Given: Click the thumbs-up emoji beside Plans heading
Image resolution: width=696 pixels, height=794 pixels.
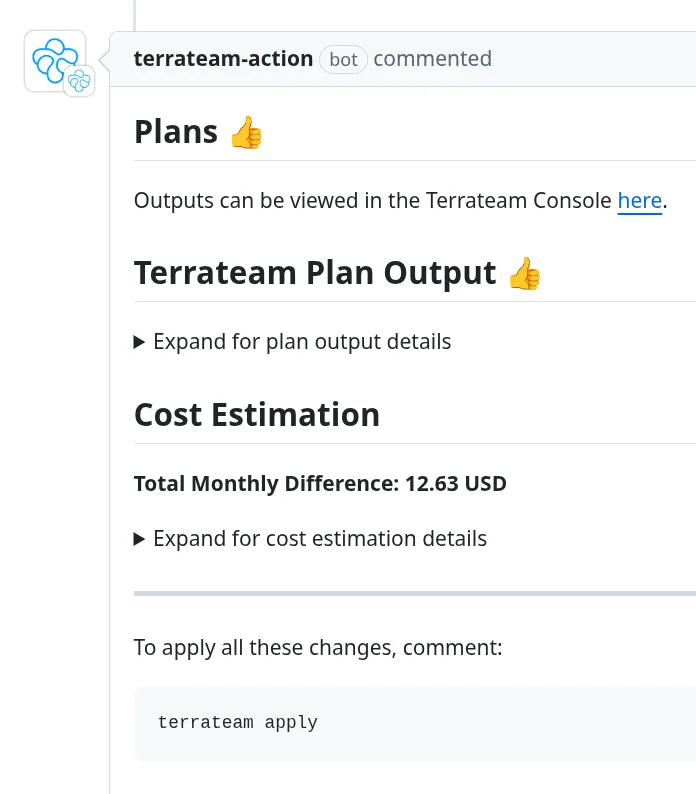Looking at the screenshot, I should coord(245,133).
